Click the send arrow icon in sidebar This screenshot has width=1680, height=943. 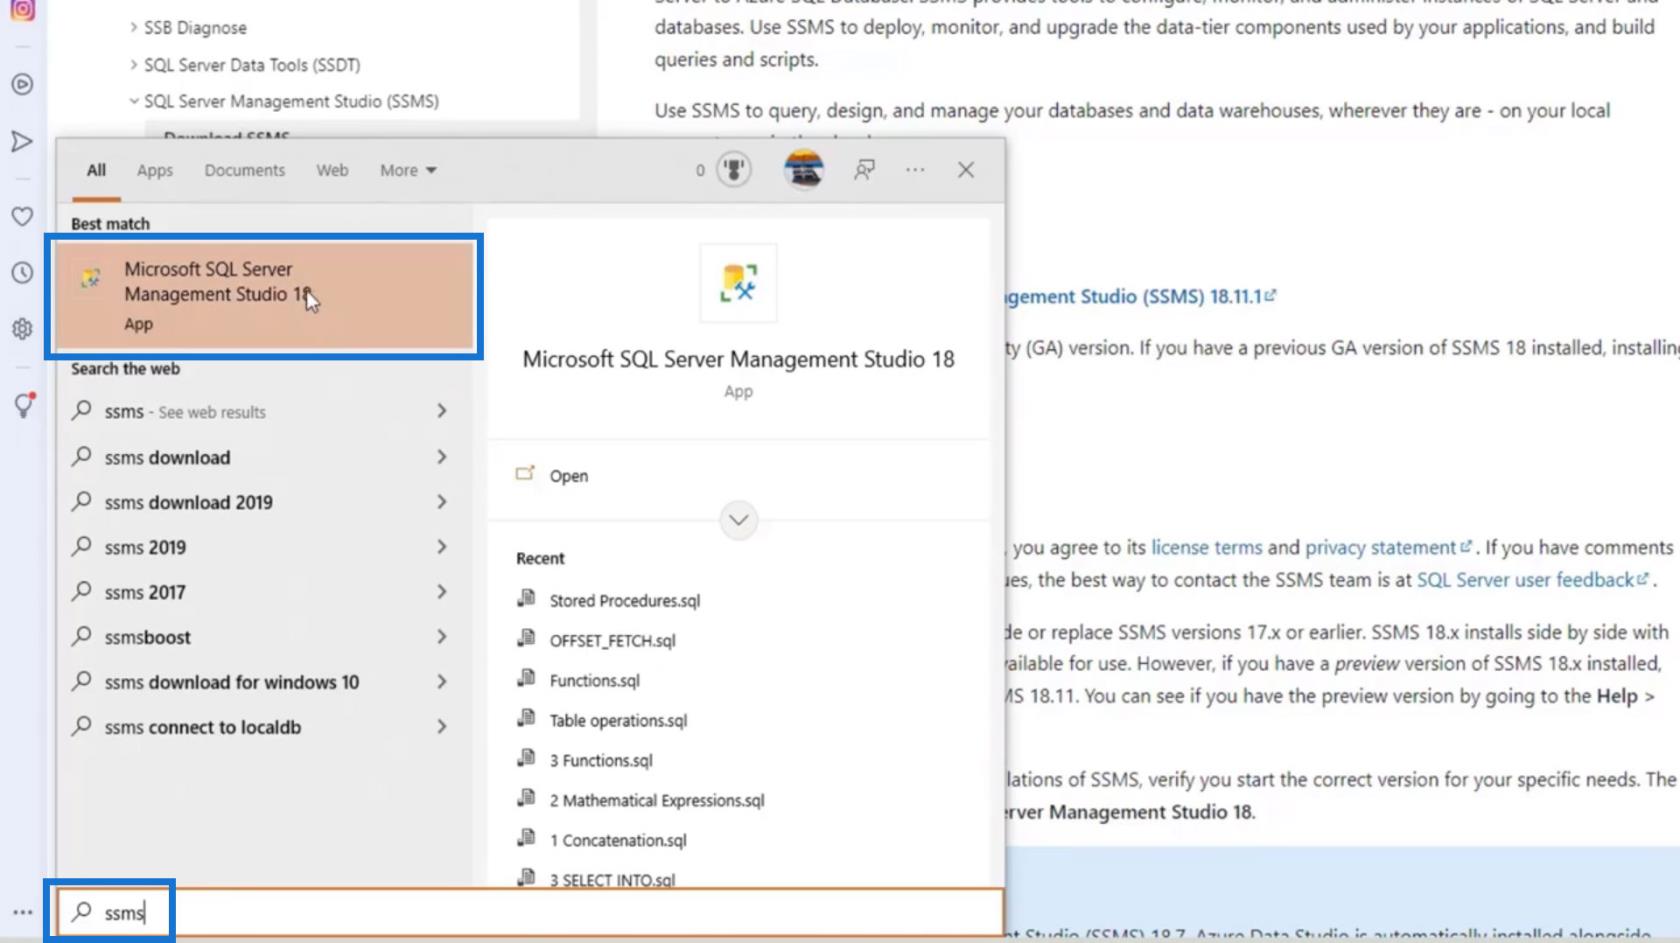pos(22,141)
